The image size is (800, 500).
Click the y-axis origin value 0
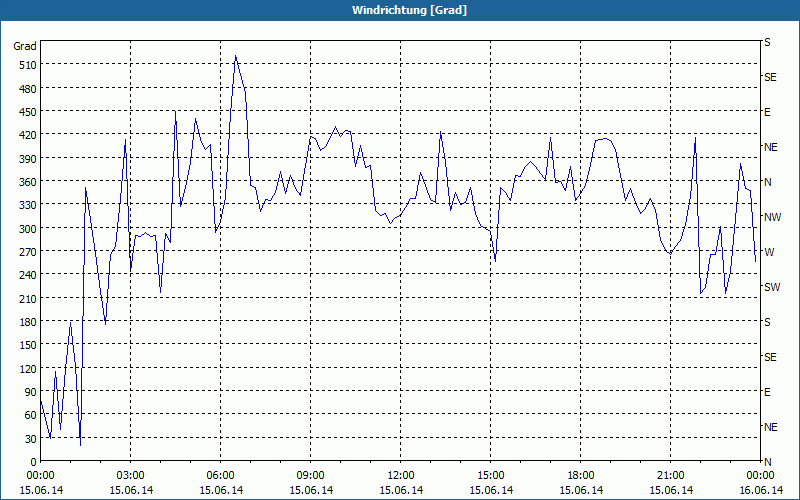pos(34,462)
